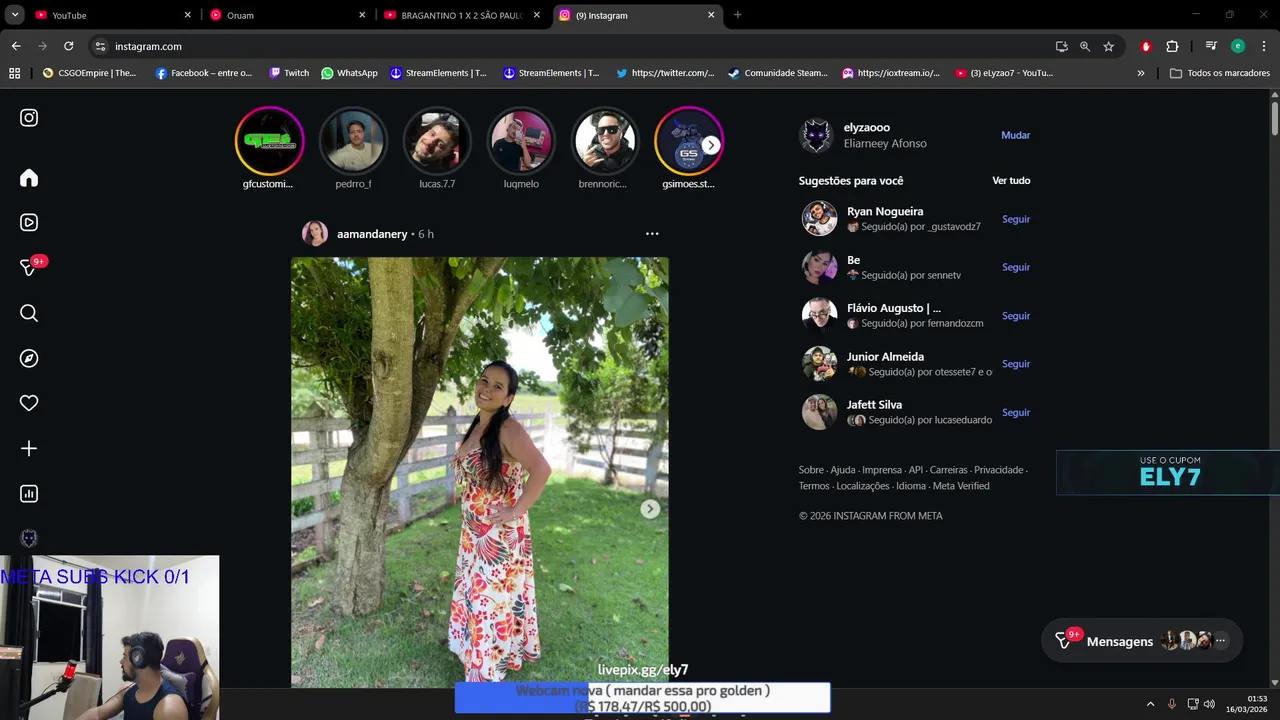Click Ver tudo suggestions link
The height and width of the screenshot is (720, 1280).
(1011, 181)
